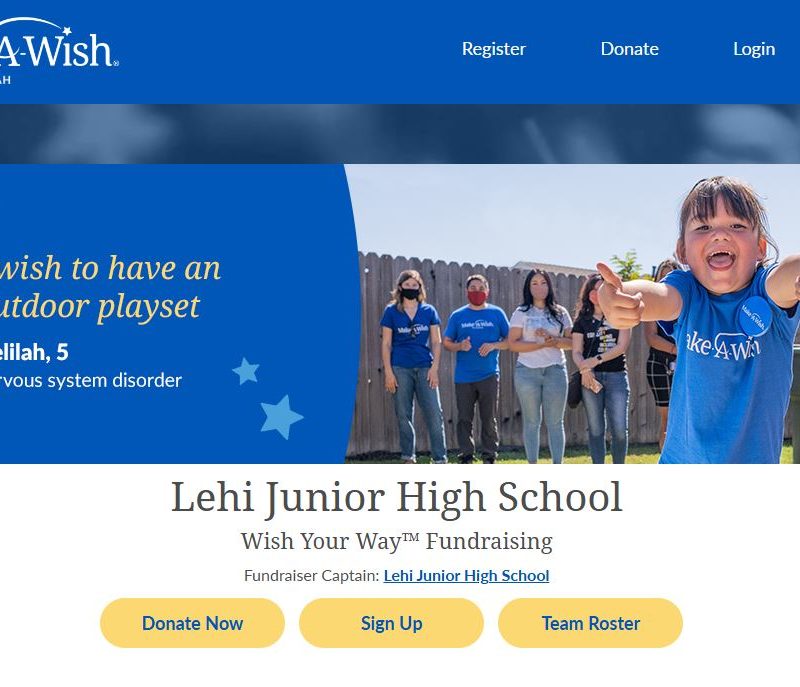Viewport: 800px width, 687px height.
Task: Click the Sign Up button
Action: click(x=391, y=623)
